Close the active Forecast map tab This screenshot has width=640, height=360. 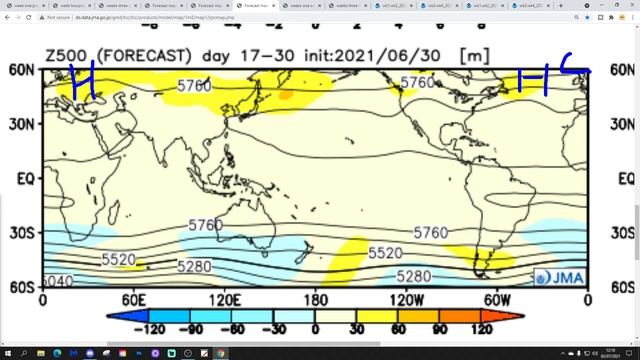274,6
